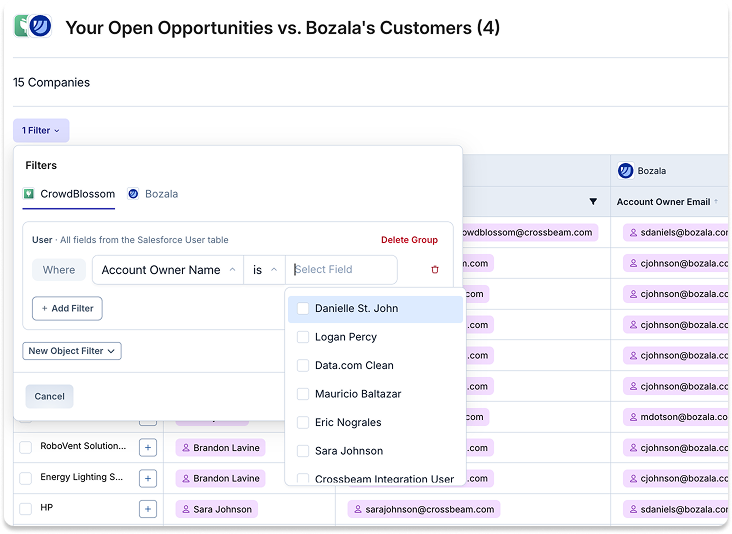Click the Add Filter button
The height and width of the screenshot is (534, 732).
67,308
